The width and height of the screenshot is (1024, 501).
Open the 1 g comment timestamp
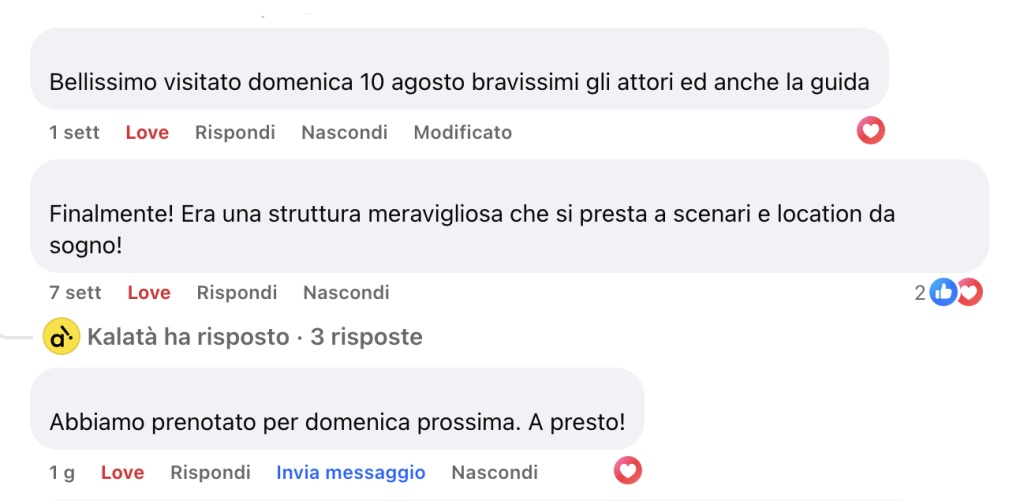[62, 472]
